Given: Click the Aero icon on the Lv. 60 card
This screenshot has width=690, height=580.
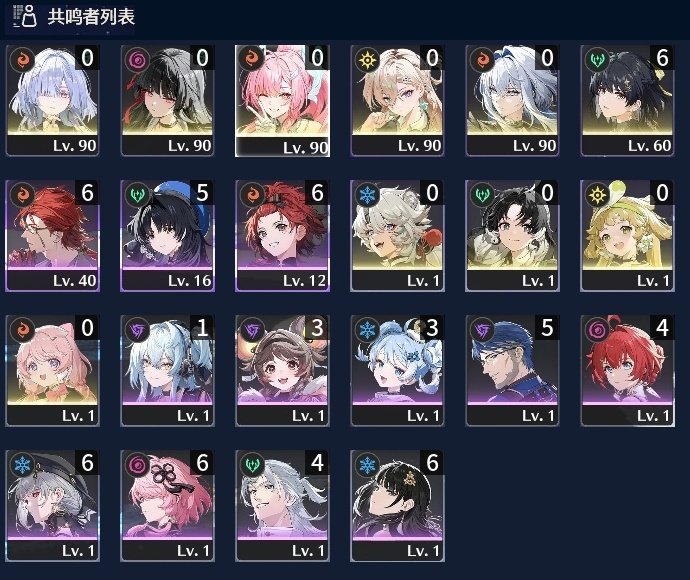Looking at the screenshot, I should [x=597, y=60].
